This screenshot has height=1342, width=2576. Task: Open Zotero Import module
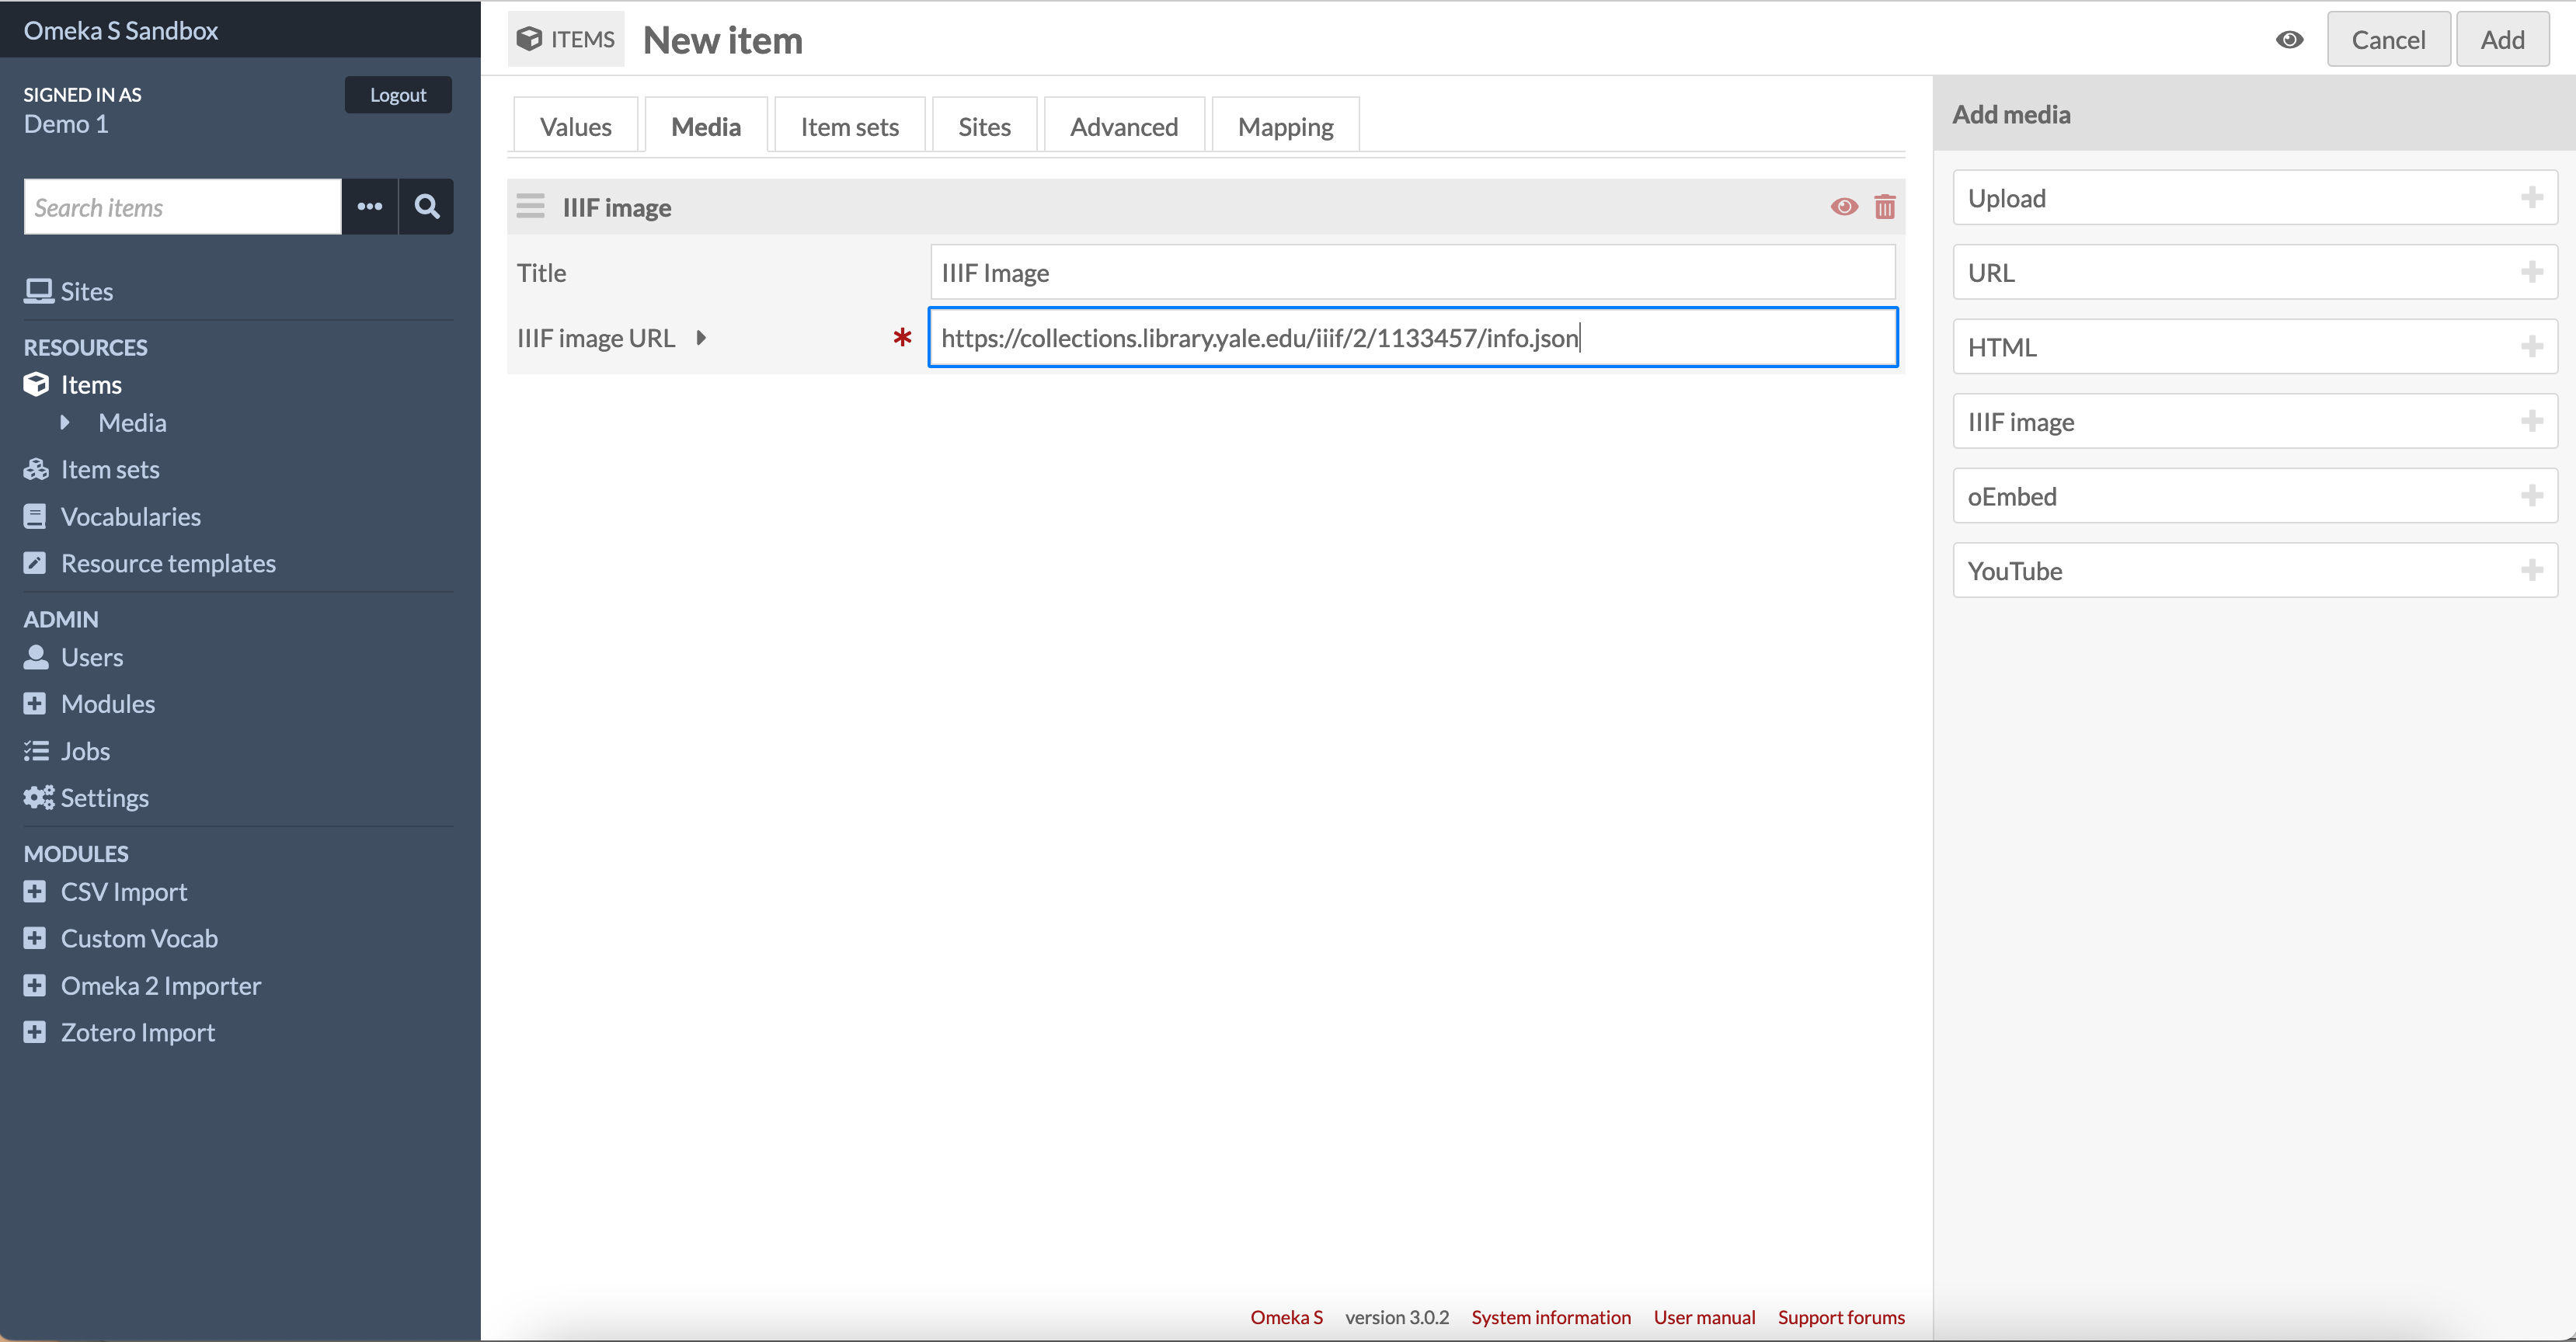(120, 1032)
